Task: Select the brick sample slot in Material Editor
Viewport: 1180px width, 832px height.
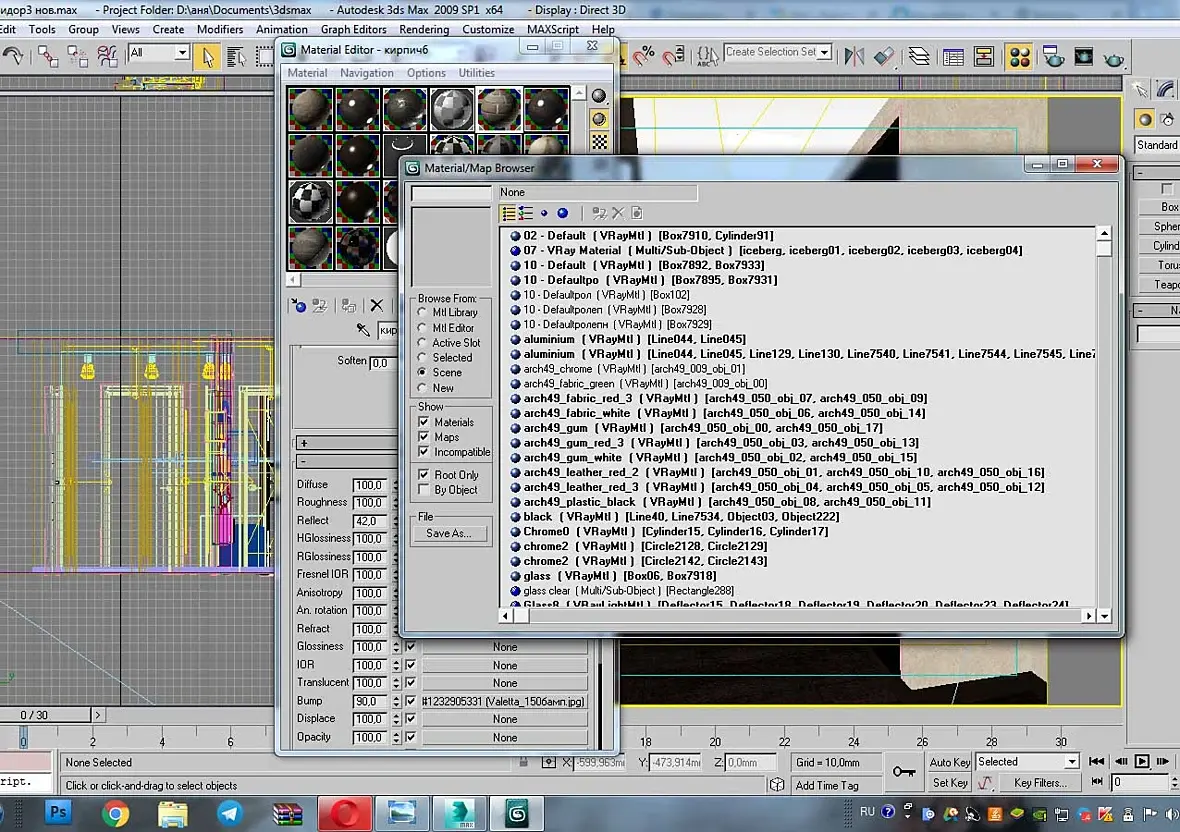Action: (498, 110)
